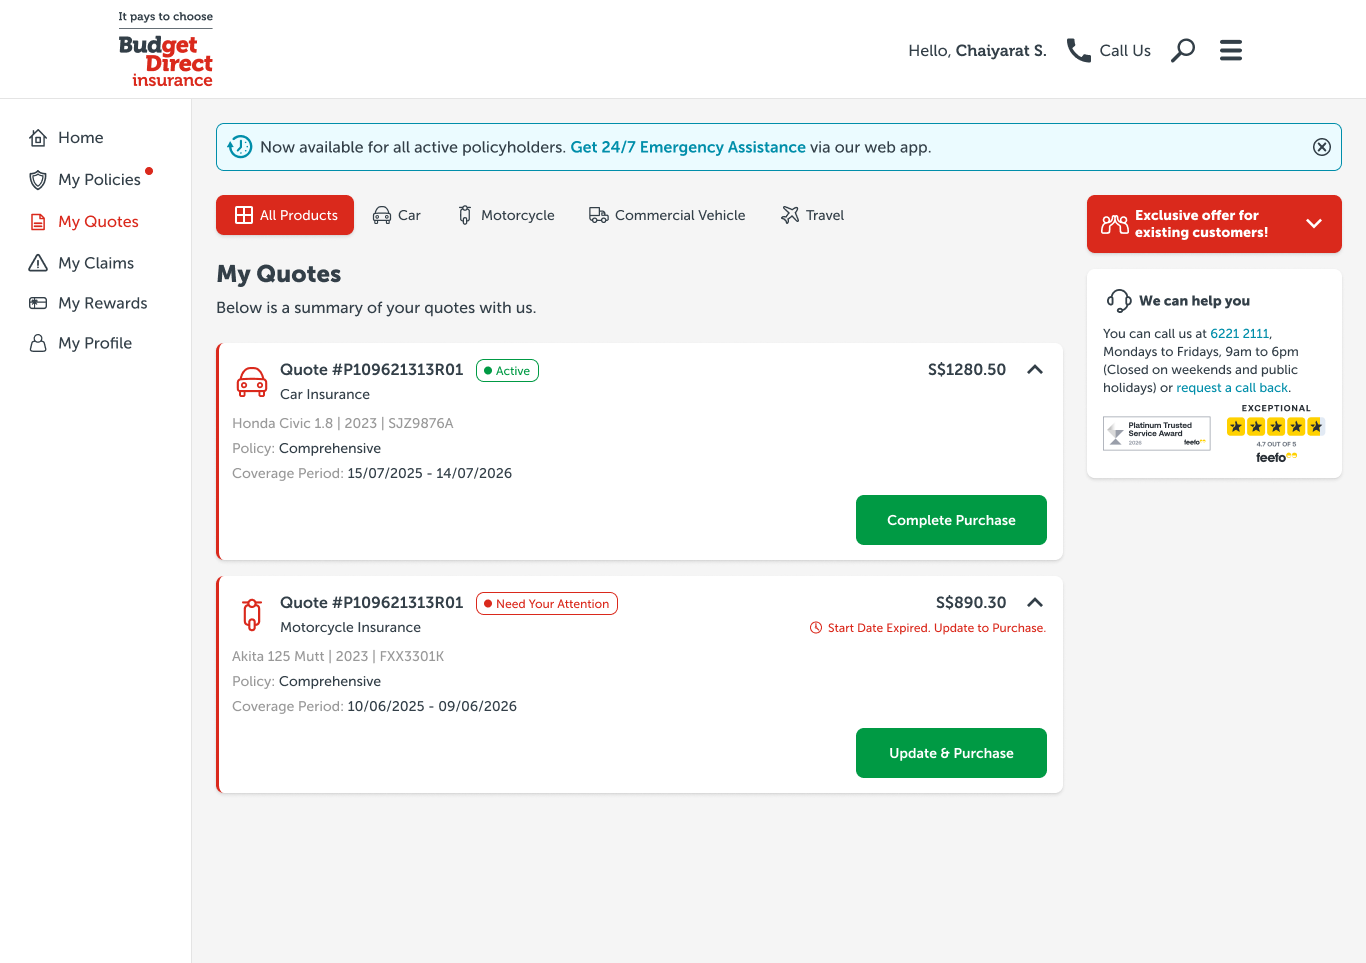Expand the Exclusive offer for existing customers panel
The image size is (1366, 963).
(x=1214, y=224)
